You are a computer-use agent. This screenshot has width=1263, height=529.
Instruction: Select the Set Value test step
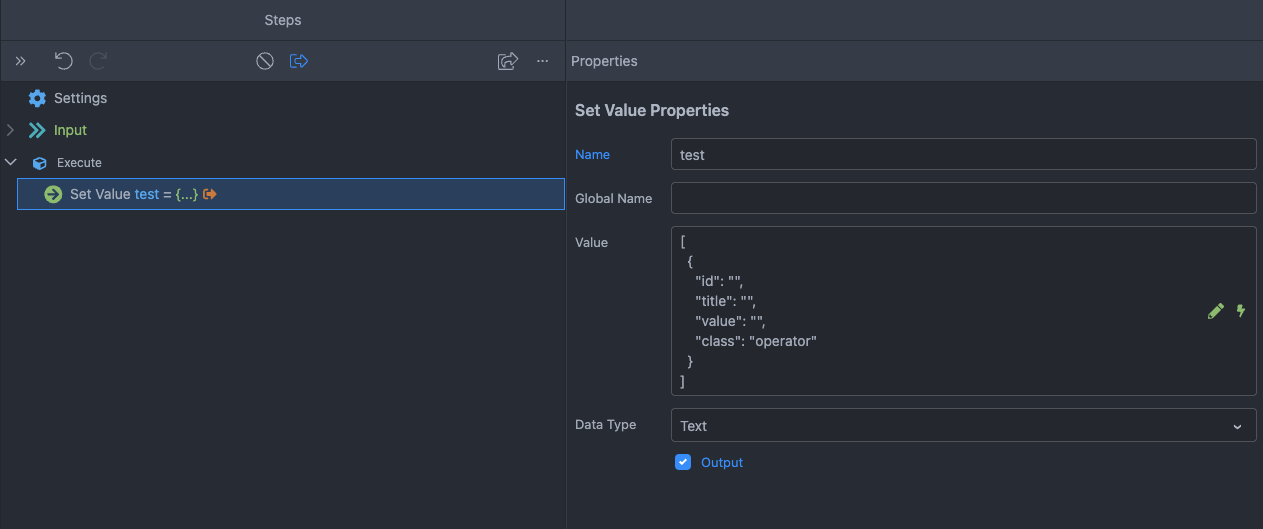291,194
